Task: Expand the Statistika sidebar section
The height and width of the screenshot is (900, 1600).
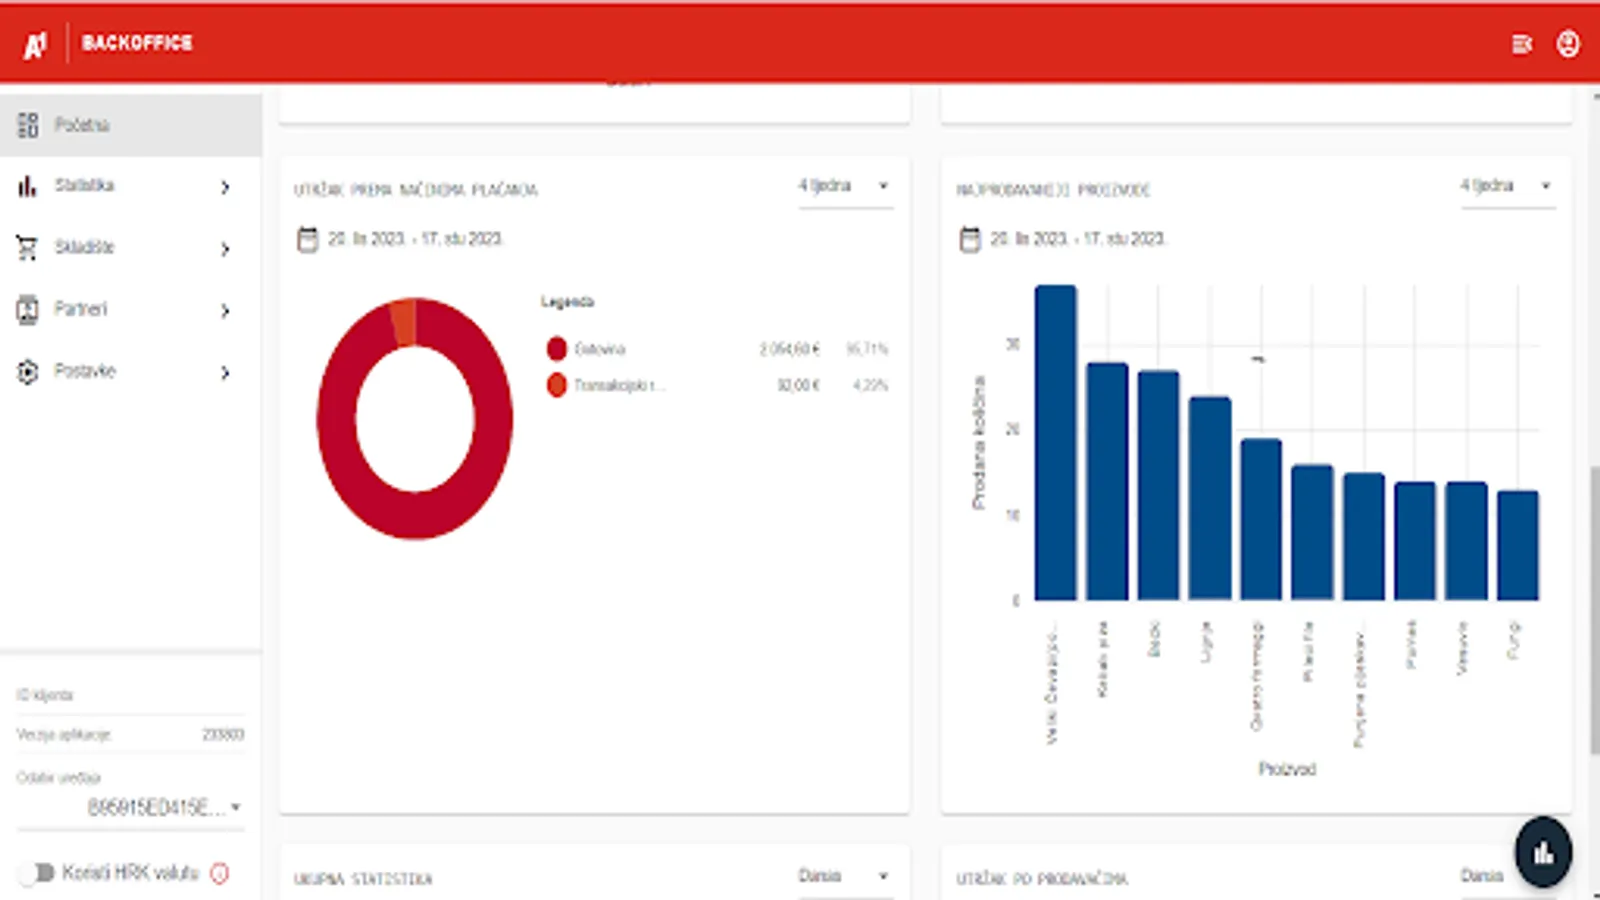Action: tap(225, 187)
